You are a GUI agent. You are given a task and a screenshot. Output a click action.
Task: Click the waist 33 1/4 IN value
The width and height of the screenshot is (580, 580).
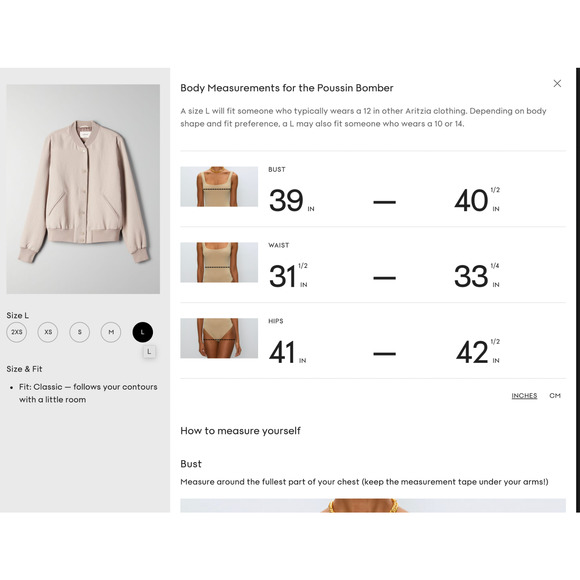(477, 276)
